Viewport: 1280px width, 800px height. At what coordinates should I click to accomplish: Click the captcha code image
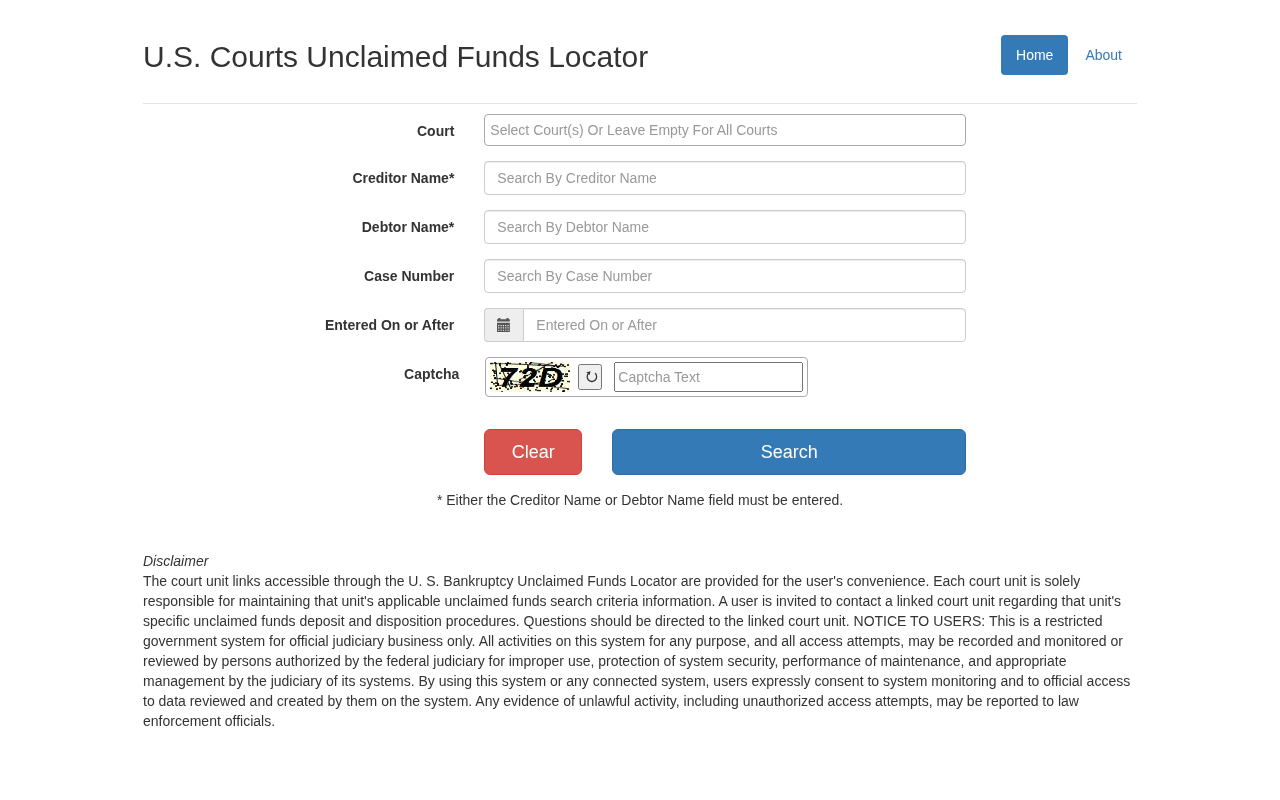coord(530,377)
